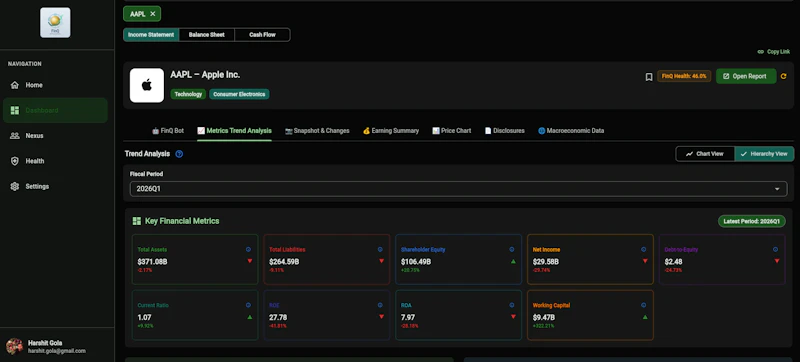Remove the AAPL ticker chip
This screenshot has width=800, height=362.
153,14
